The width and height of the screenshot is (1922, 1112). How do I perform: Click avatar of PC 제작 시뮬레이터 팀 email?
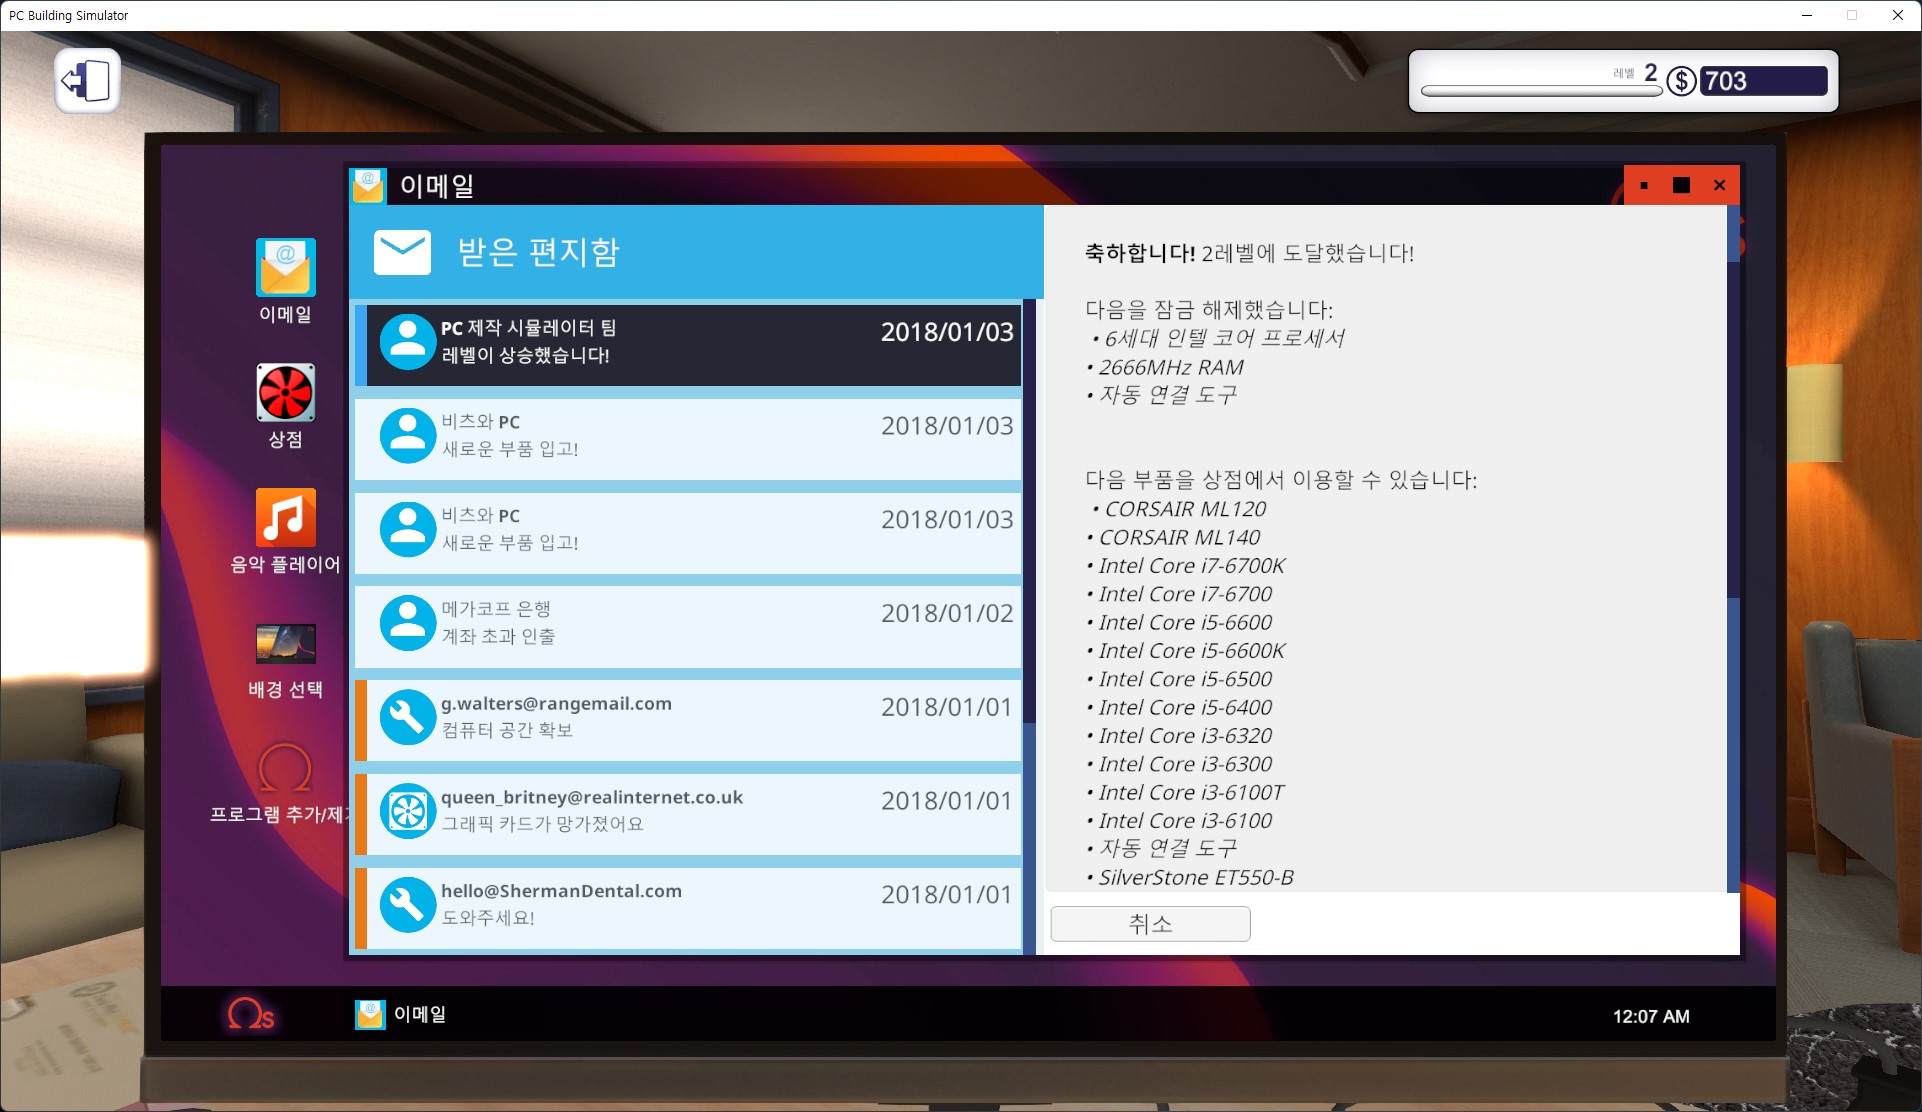tap(408, 342)
